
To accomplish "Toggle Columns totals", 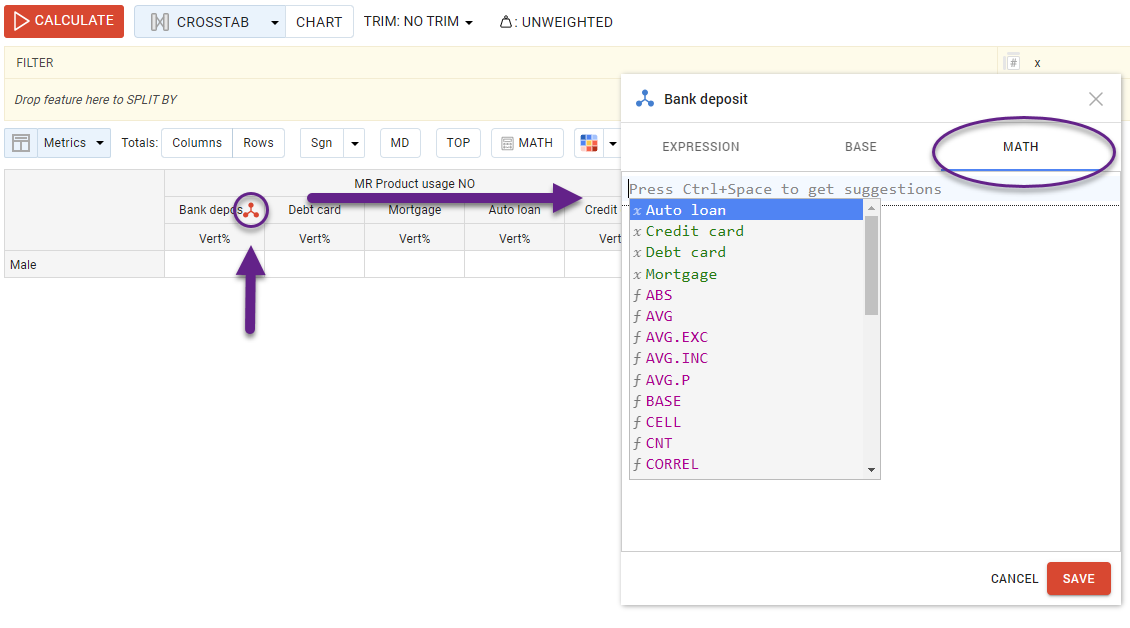I will coord(197,143).
